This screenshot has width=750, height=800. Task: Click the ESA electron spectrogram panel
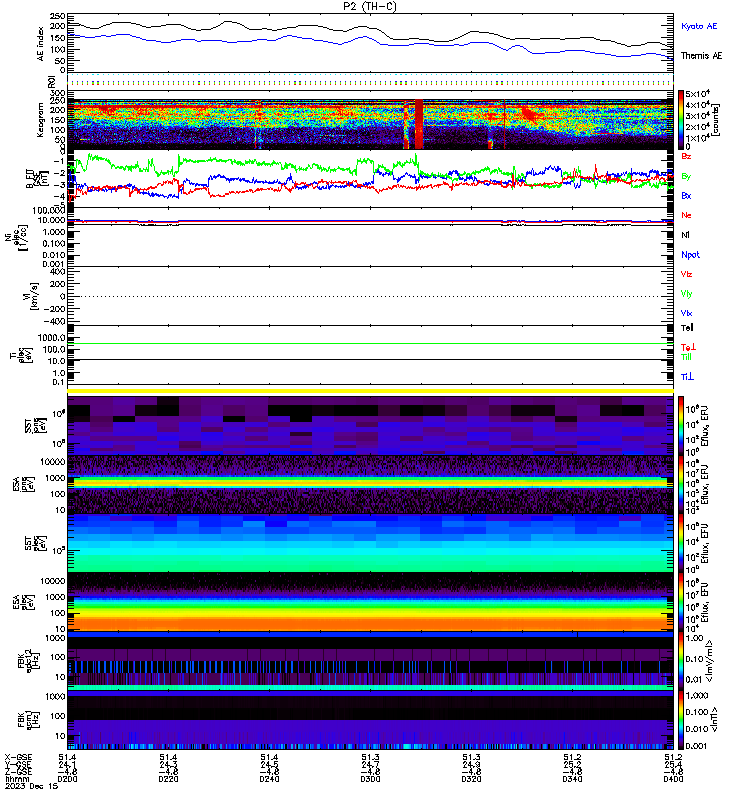click(x=370, y=602)
